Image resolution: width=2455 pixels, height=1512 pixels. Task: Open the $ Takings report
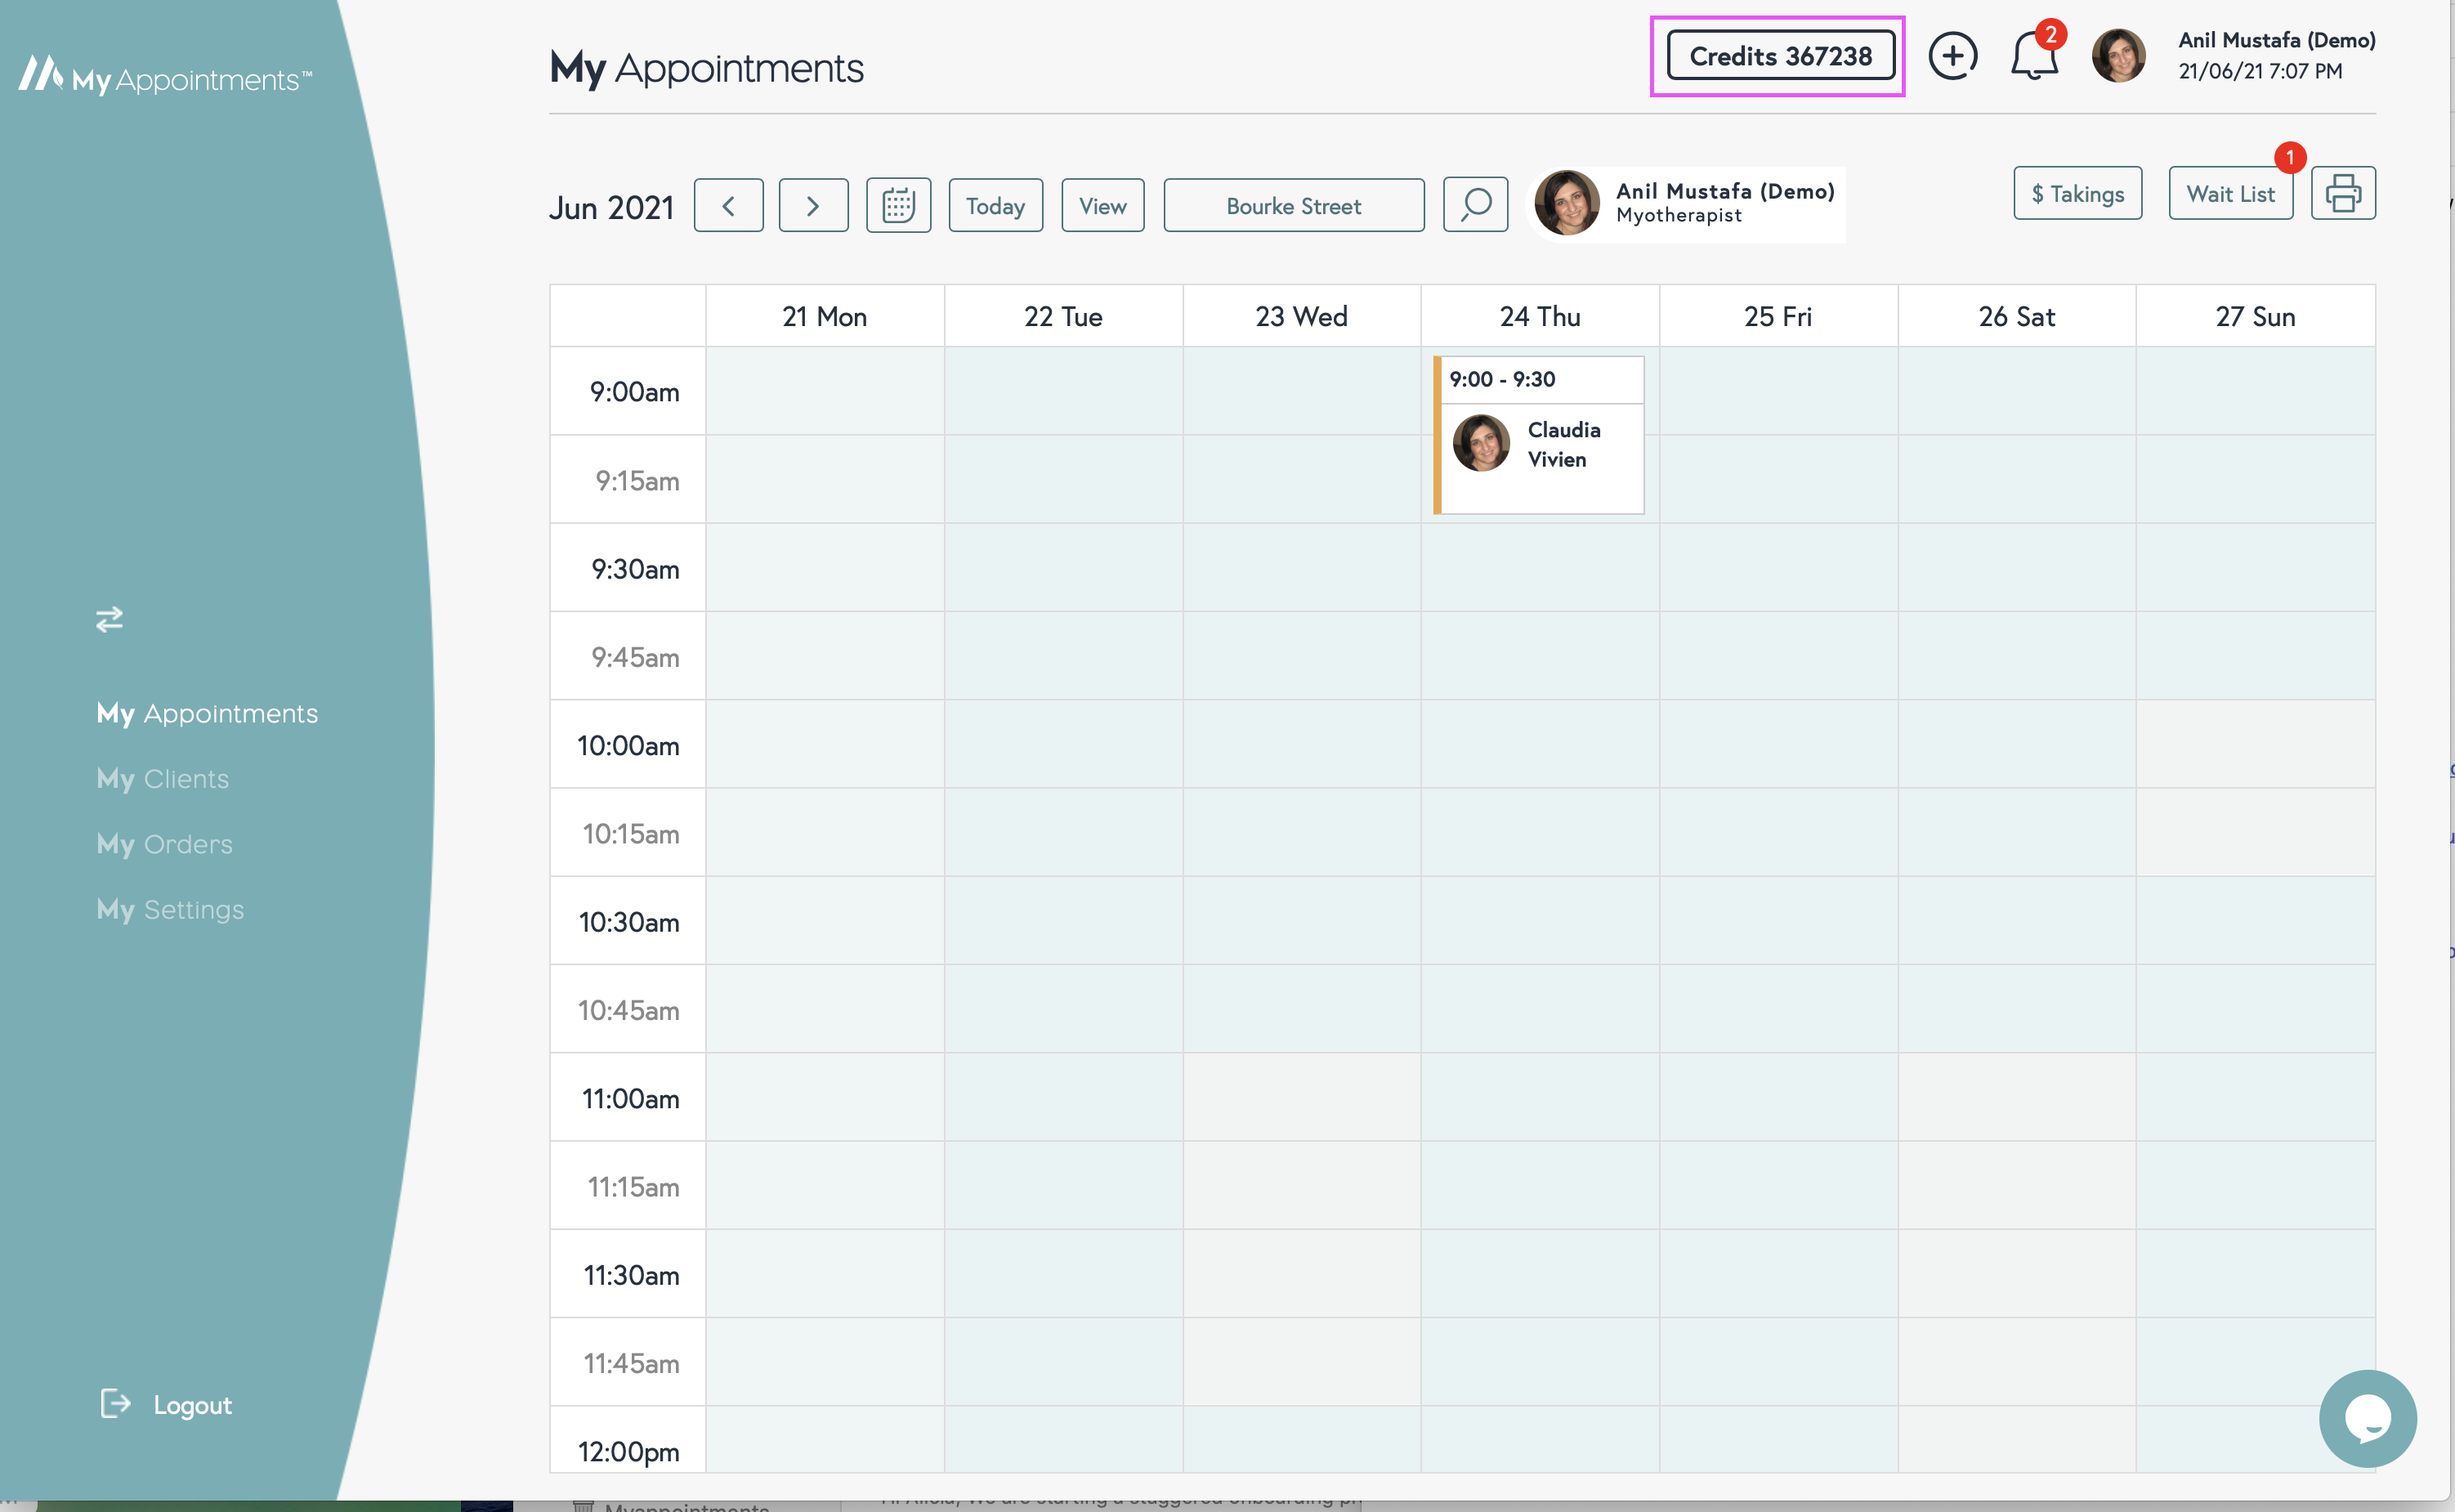pyautogui.click(x=2077, y=193)
